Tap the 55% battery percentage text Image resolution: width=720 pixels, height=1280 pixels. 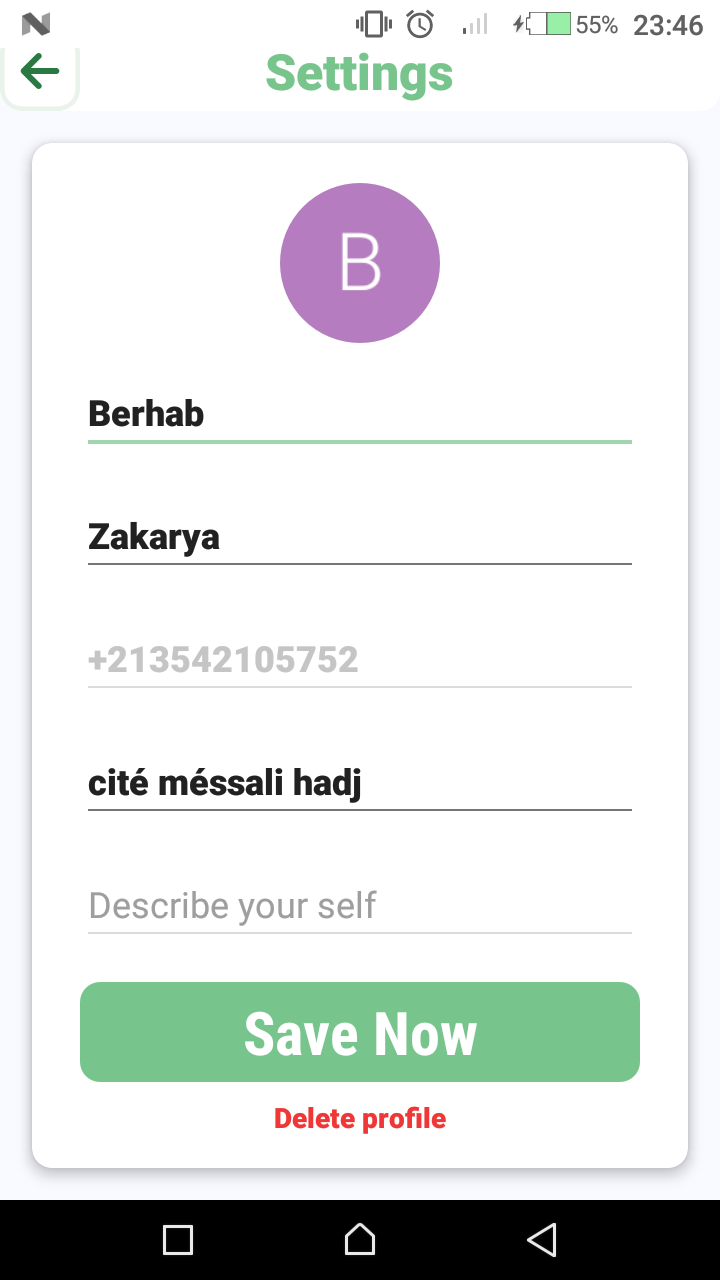coord(597,25)
